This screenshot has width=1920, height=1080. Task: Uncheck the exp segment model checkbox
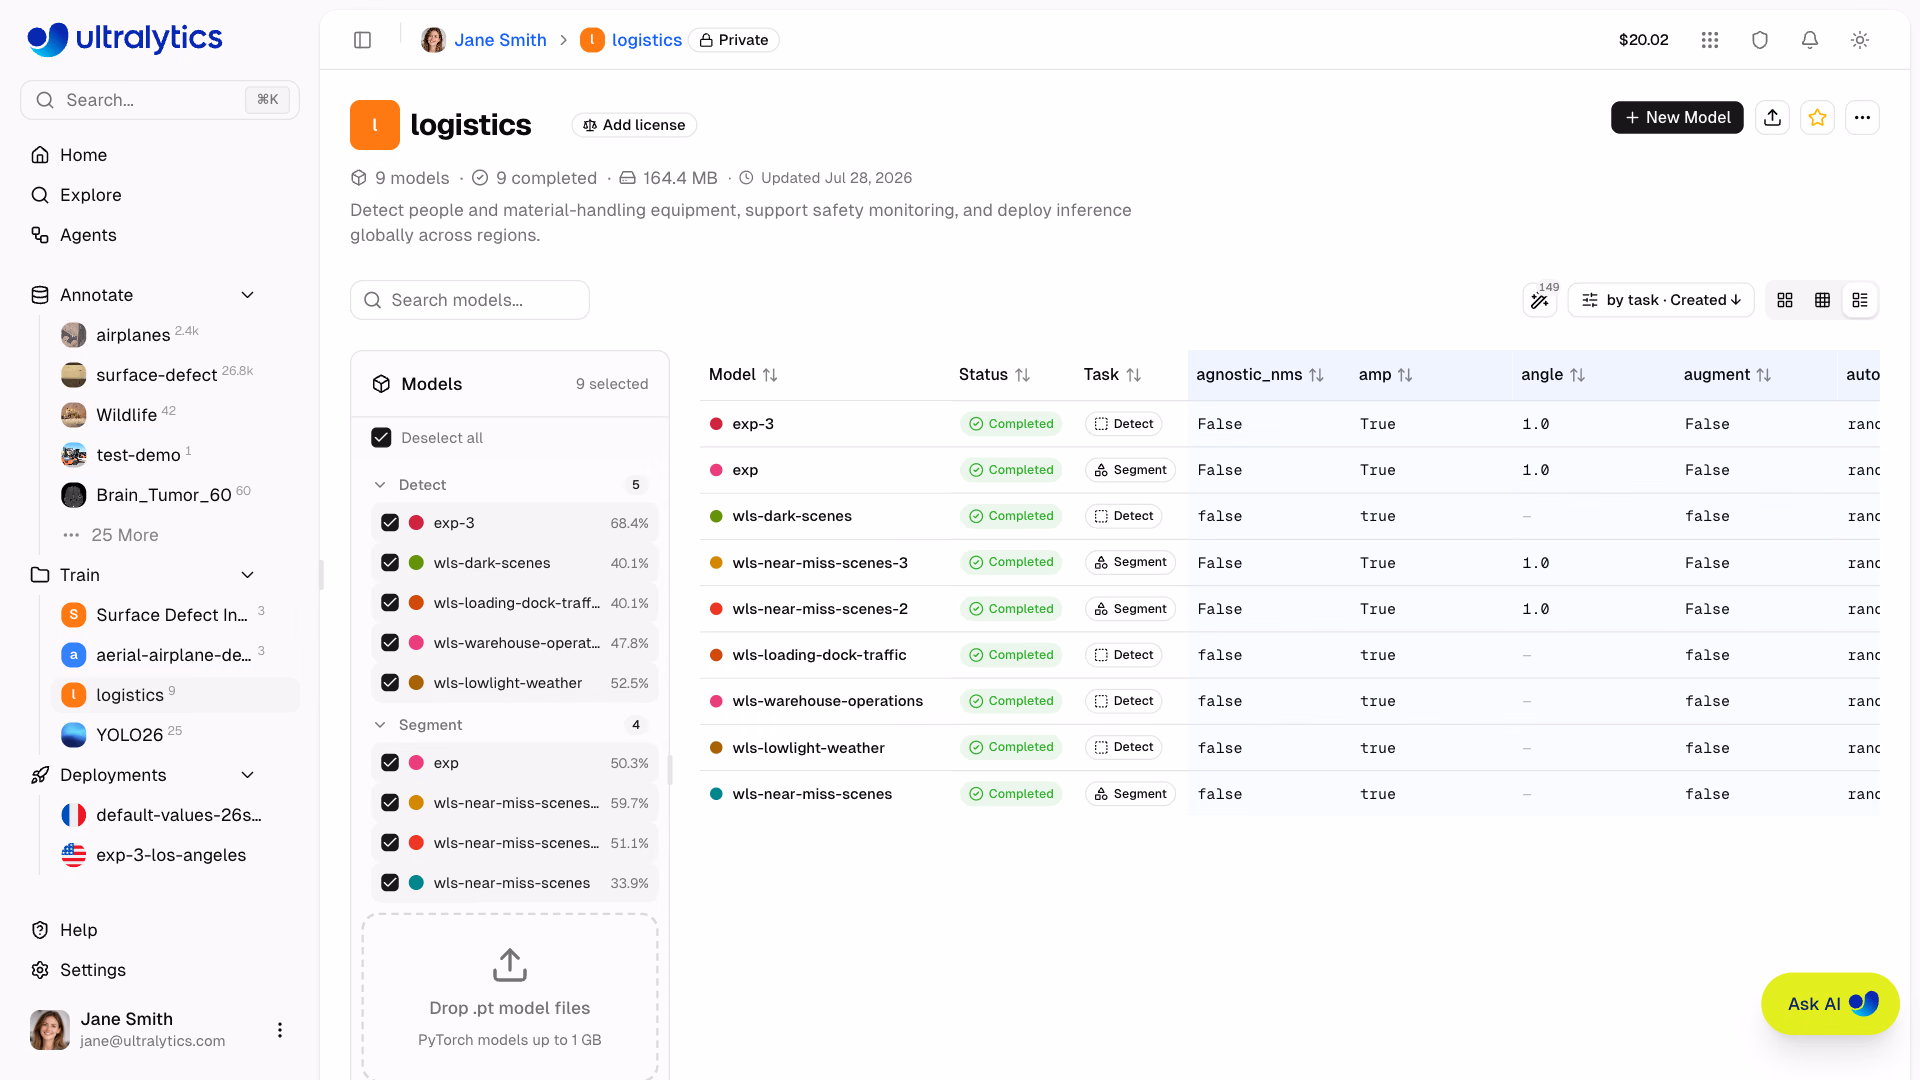tap(390, 763)
